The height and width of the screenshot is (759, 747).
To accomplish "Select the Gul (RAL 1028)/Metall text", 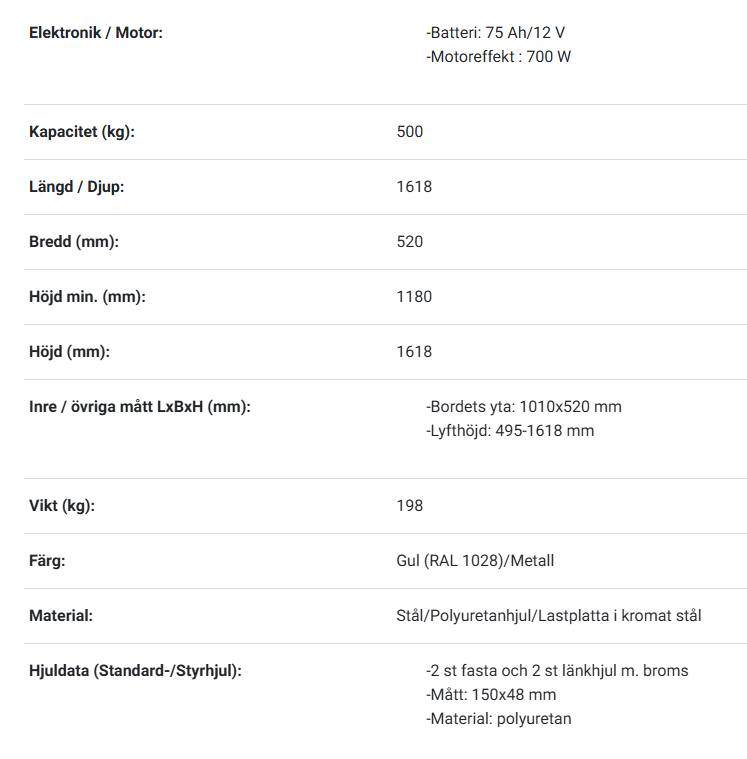I will pos(475,561).
